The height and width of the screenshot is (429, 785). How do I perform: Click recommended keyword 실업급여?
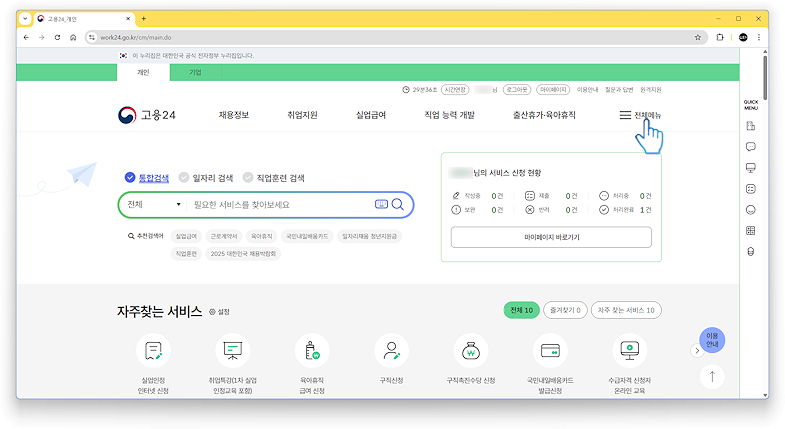(x=186, y=236)
